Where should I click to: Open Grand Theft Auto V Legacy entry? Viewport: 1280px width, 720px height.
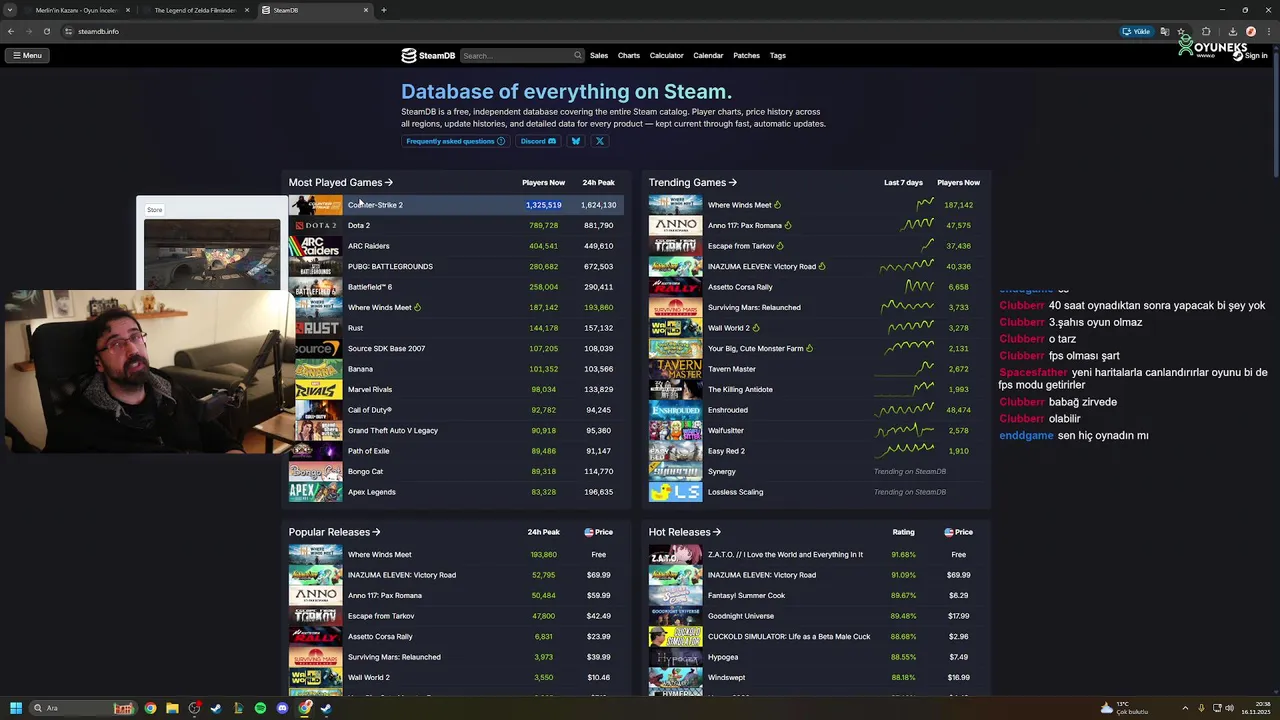[x=393, y=430]
